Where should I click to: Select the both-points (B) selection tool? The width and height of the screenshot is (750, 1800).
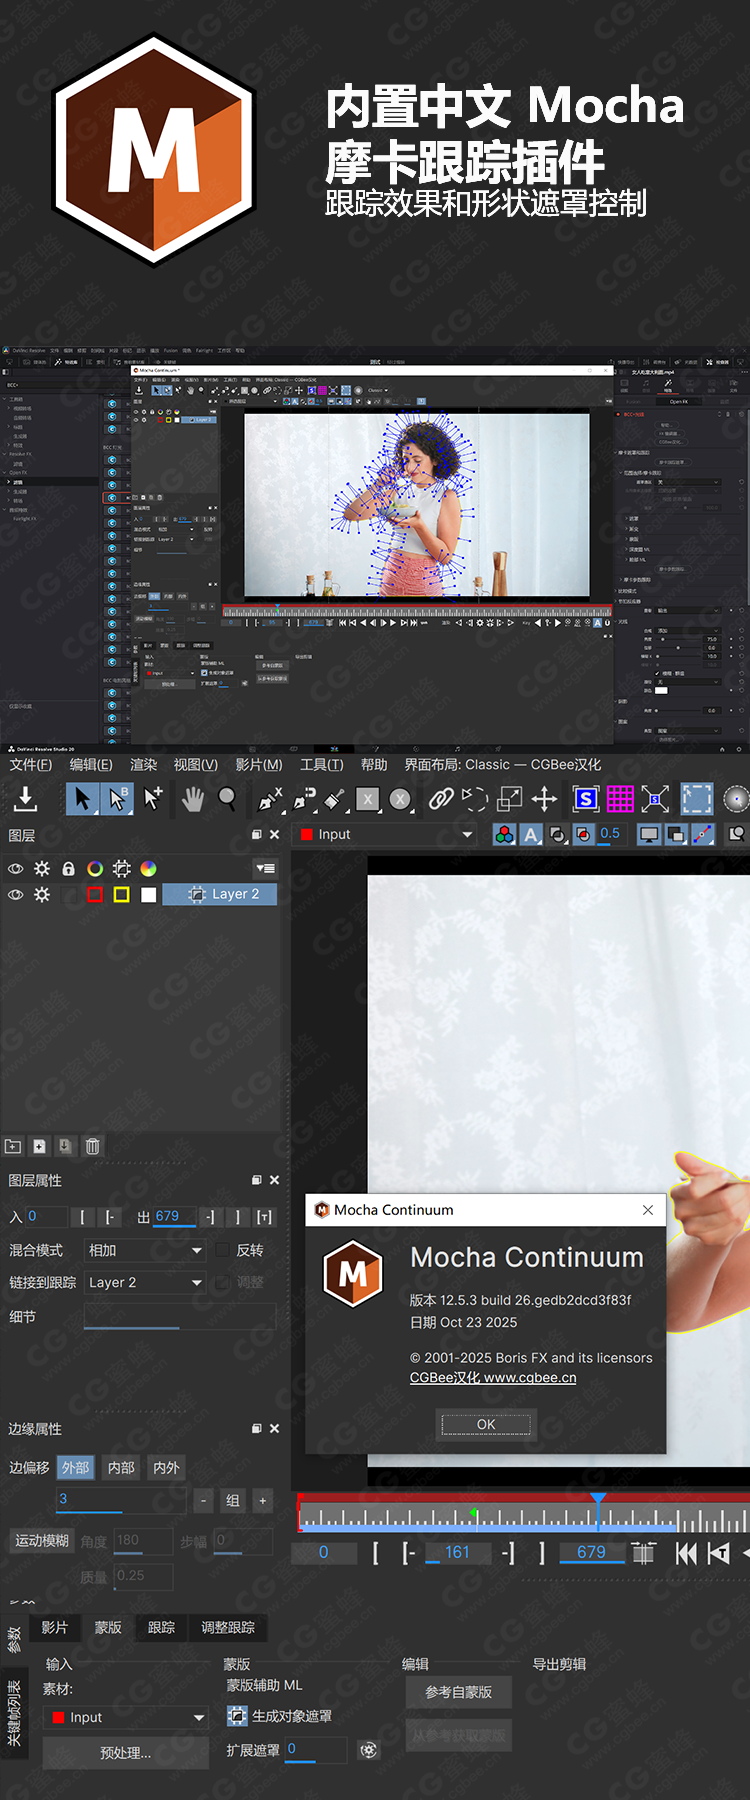click(x=117, y=798)
